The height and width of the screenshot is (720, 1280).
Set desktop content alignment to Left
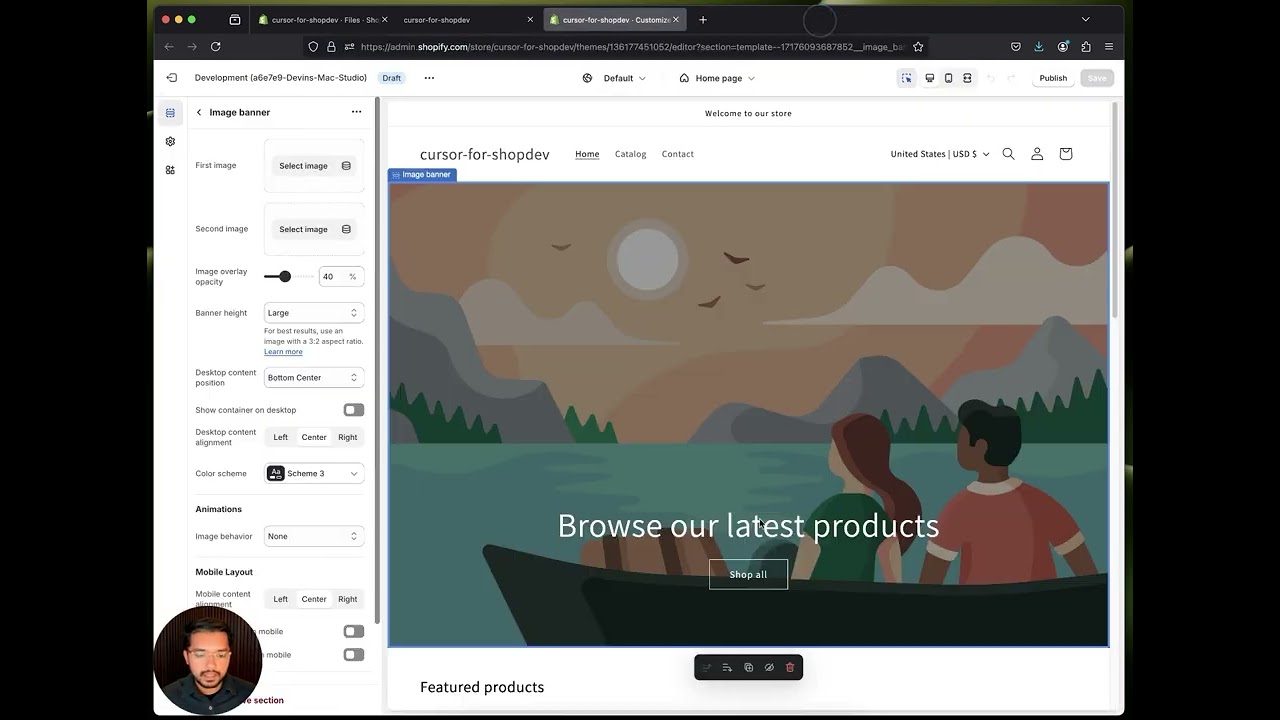tap(281, 437)
